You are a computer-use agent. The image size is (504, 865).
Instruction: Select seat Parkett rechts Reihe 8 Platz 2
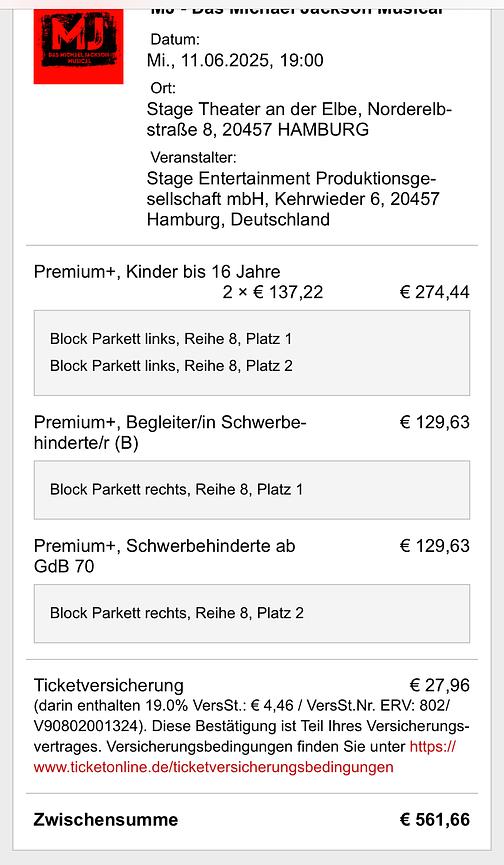click(x=176, y=613)
